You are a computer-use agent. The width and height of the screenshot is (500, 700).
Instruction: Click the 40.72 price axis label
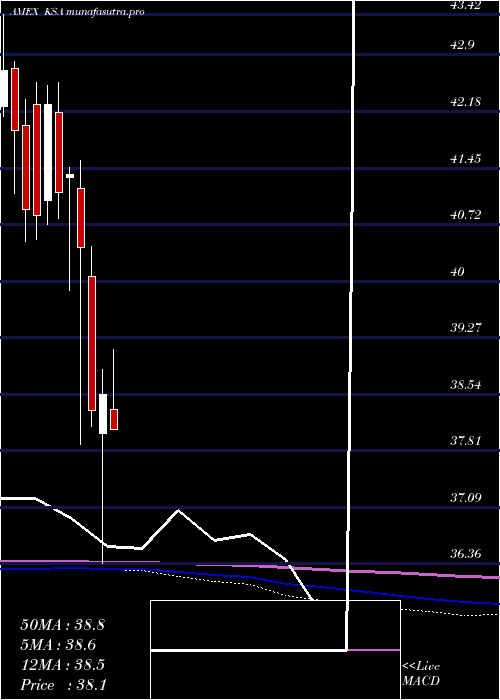pos(468,215)
